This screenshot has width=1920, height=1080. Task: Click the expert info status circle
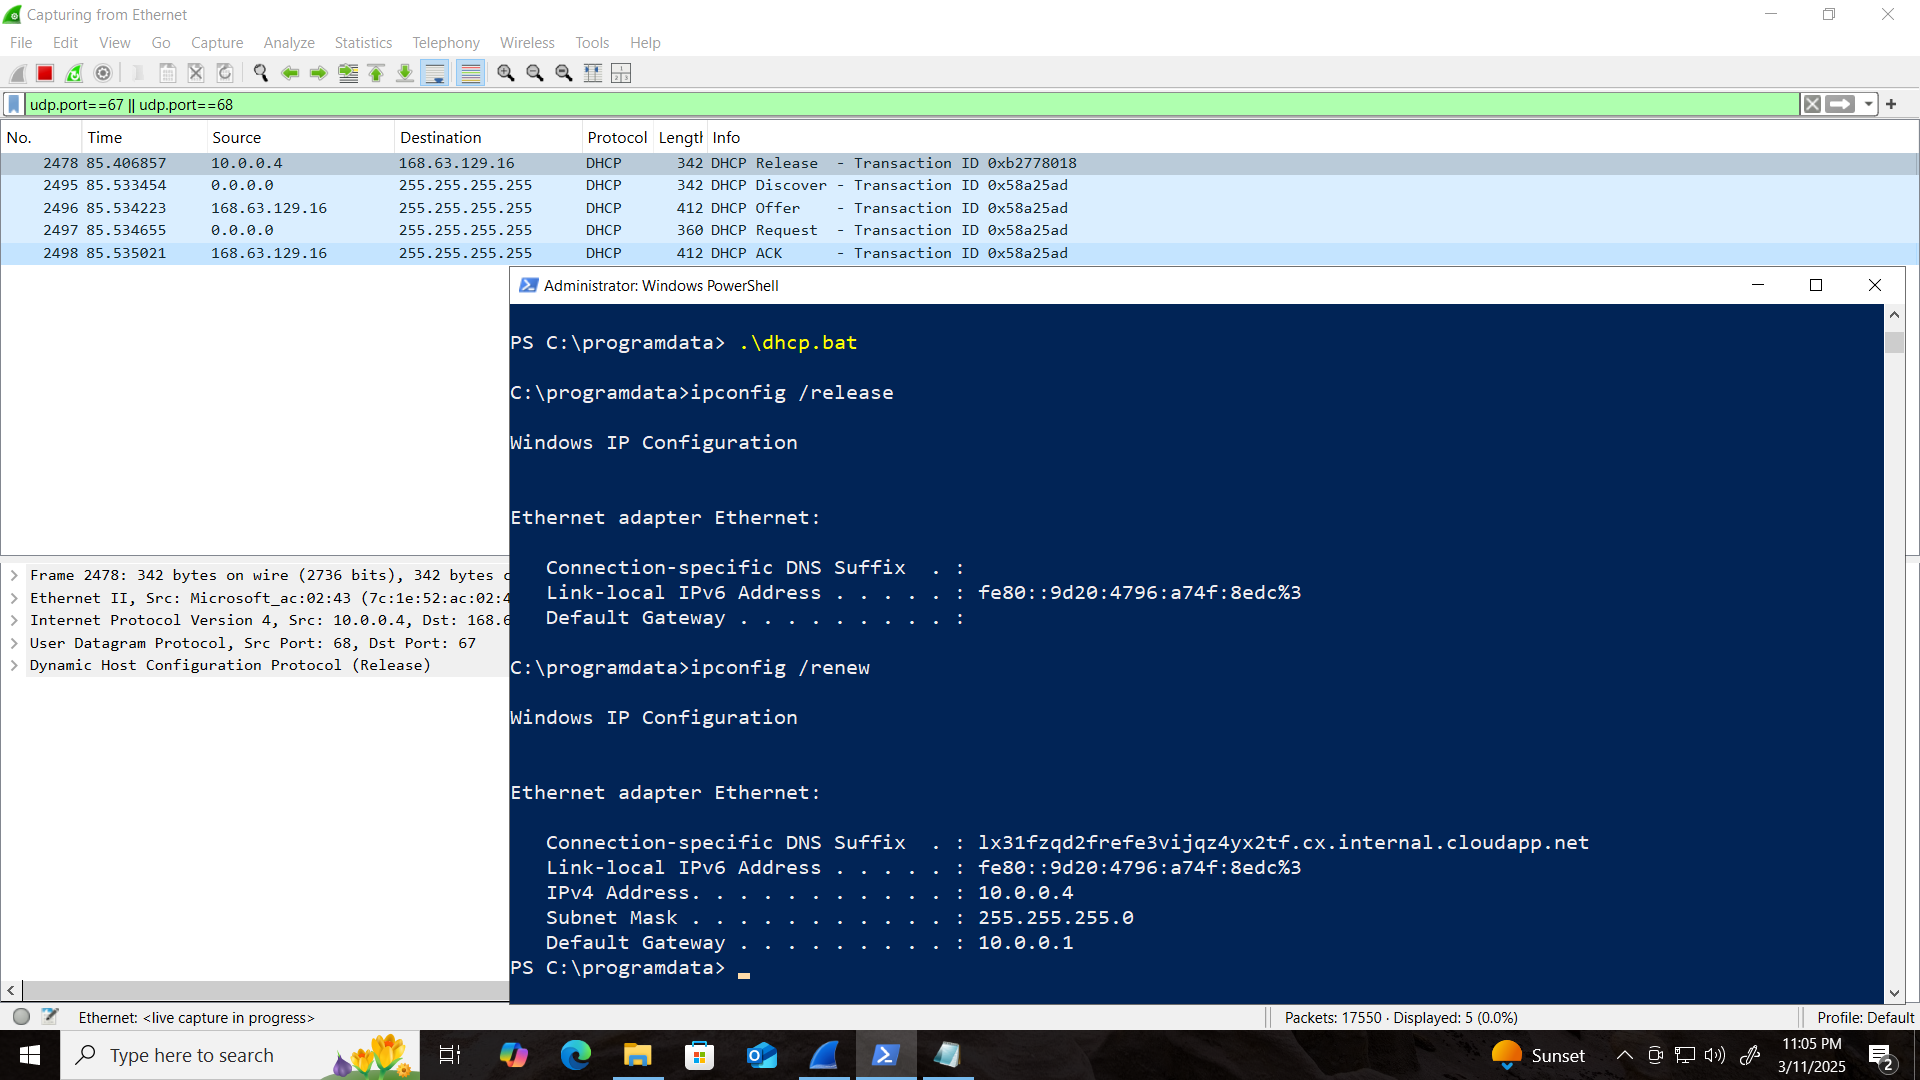point(21,1017)
